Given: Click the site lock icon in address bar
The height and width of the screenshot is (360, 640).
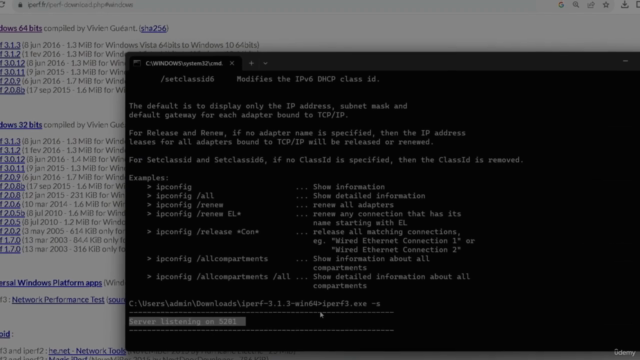Looking at the screenshot, I should pos(20,5).
